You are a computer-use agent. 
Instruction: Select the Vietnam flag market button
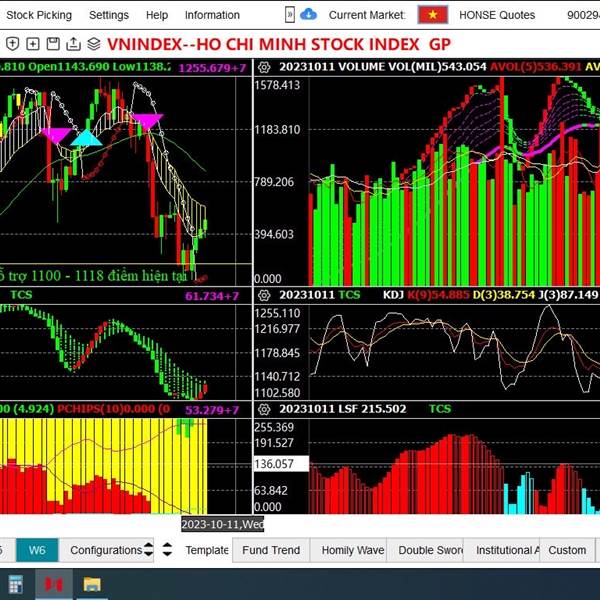[x=432, y=15]
